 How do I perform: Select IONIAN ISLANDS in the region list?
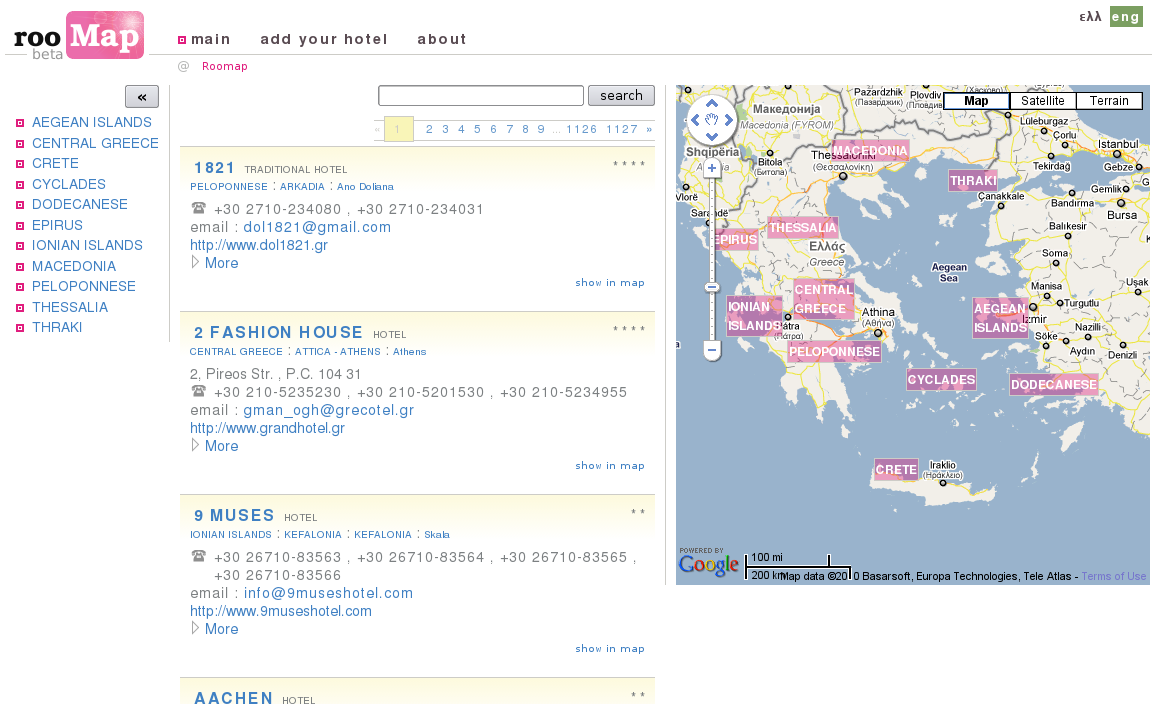[87, 246]
